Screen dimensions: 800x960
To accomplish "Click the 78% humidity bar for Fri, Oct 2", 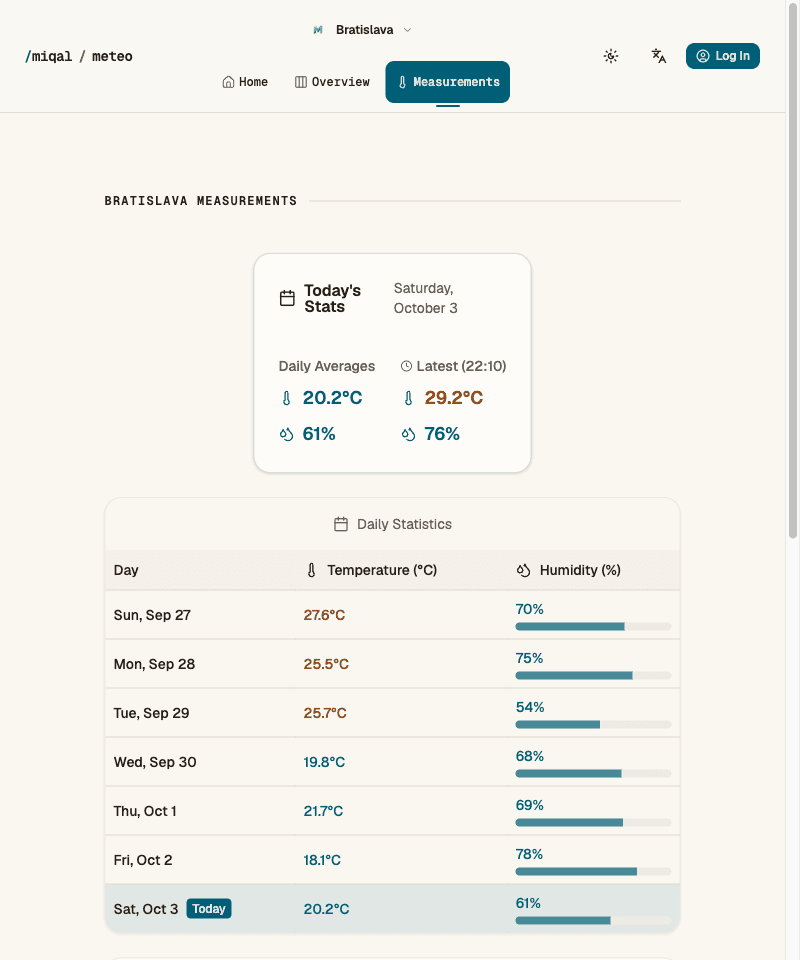I will click(x=593, y=871).
